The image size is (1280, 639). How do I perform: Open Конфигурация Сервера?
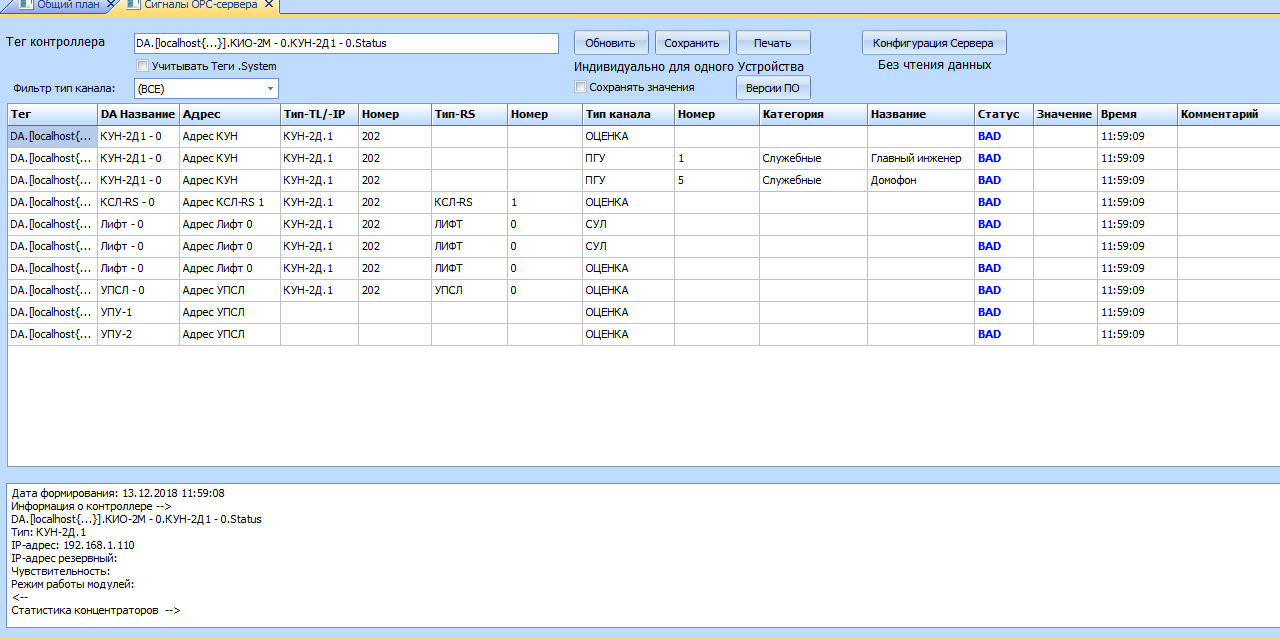tap(933, 43)
